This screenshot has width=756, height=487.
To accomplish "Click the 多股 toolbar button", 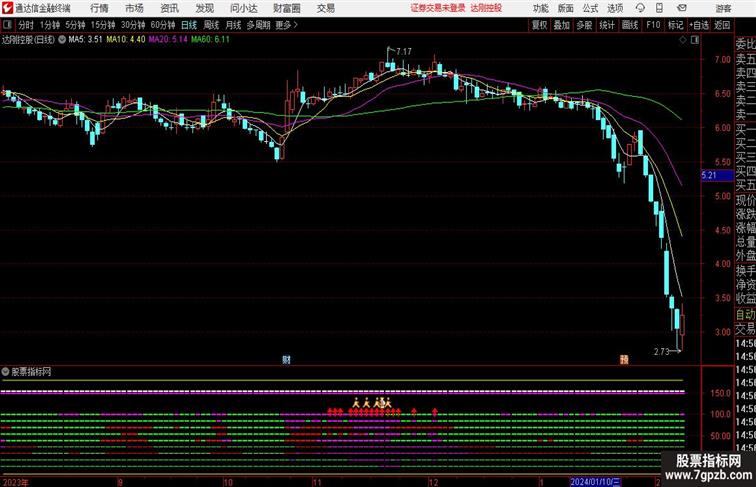I will (x=584, y=25).
